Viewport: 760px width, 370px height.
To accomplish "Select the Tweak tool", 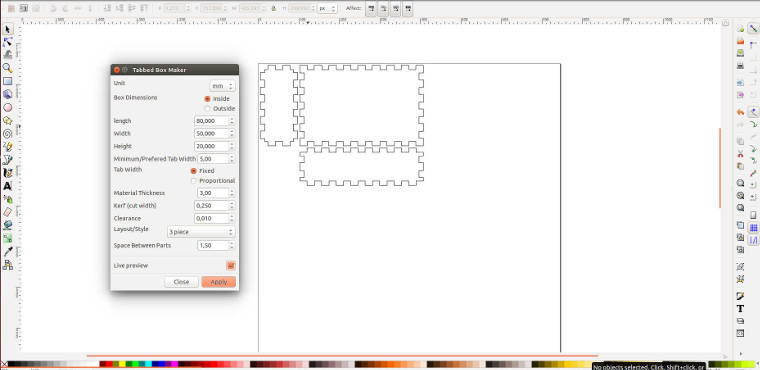I will point(7,55).
